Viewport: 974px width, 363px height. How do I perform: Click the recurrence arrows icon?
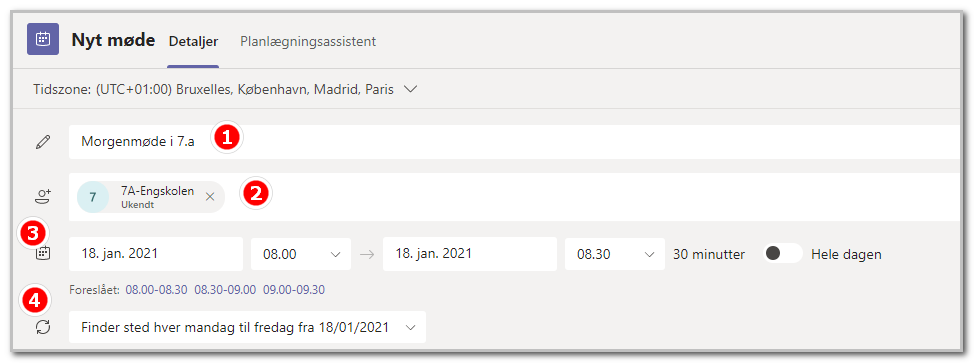43,327
